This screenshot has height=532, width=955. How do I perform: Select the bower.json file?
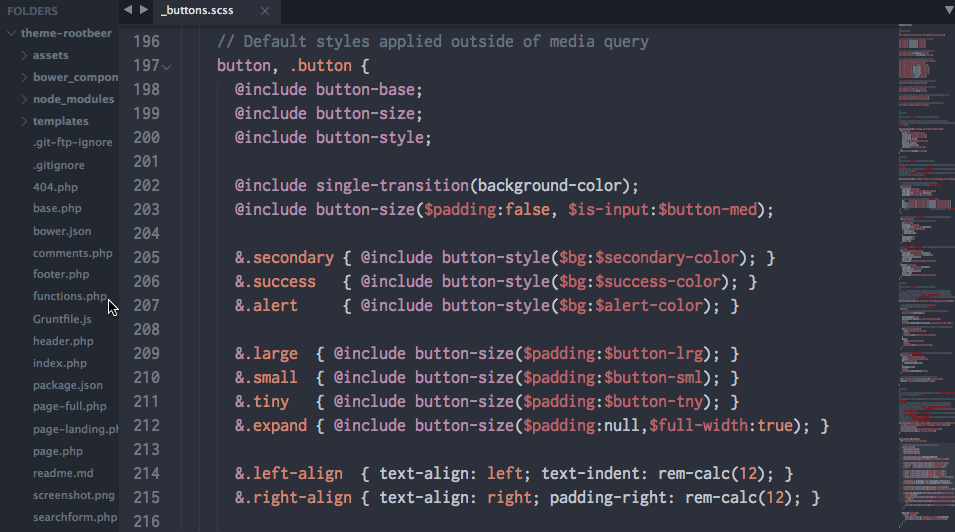point(61,231)
